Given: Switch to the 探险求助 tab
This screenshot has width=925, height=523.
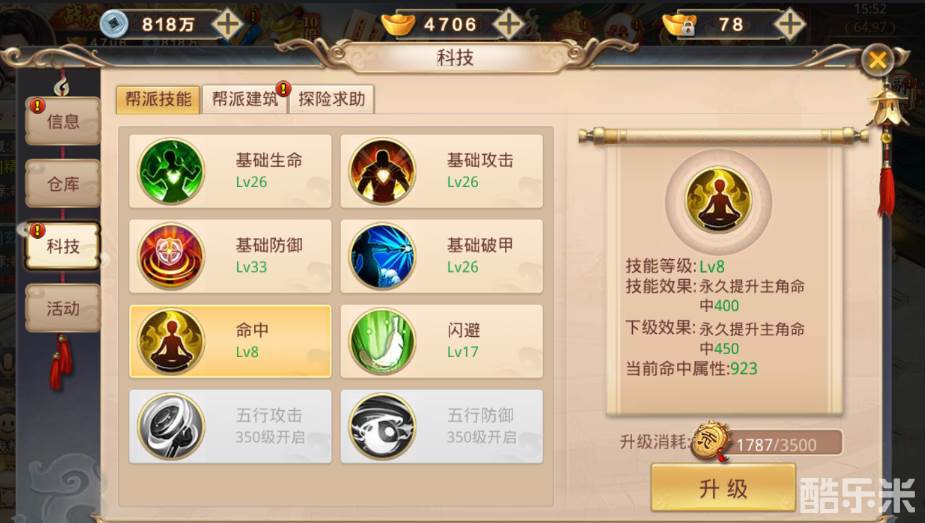Looking at the screenshot, I should tap(332, 99).
